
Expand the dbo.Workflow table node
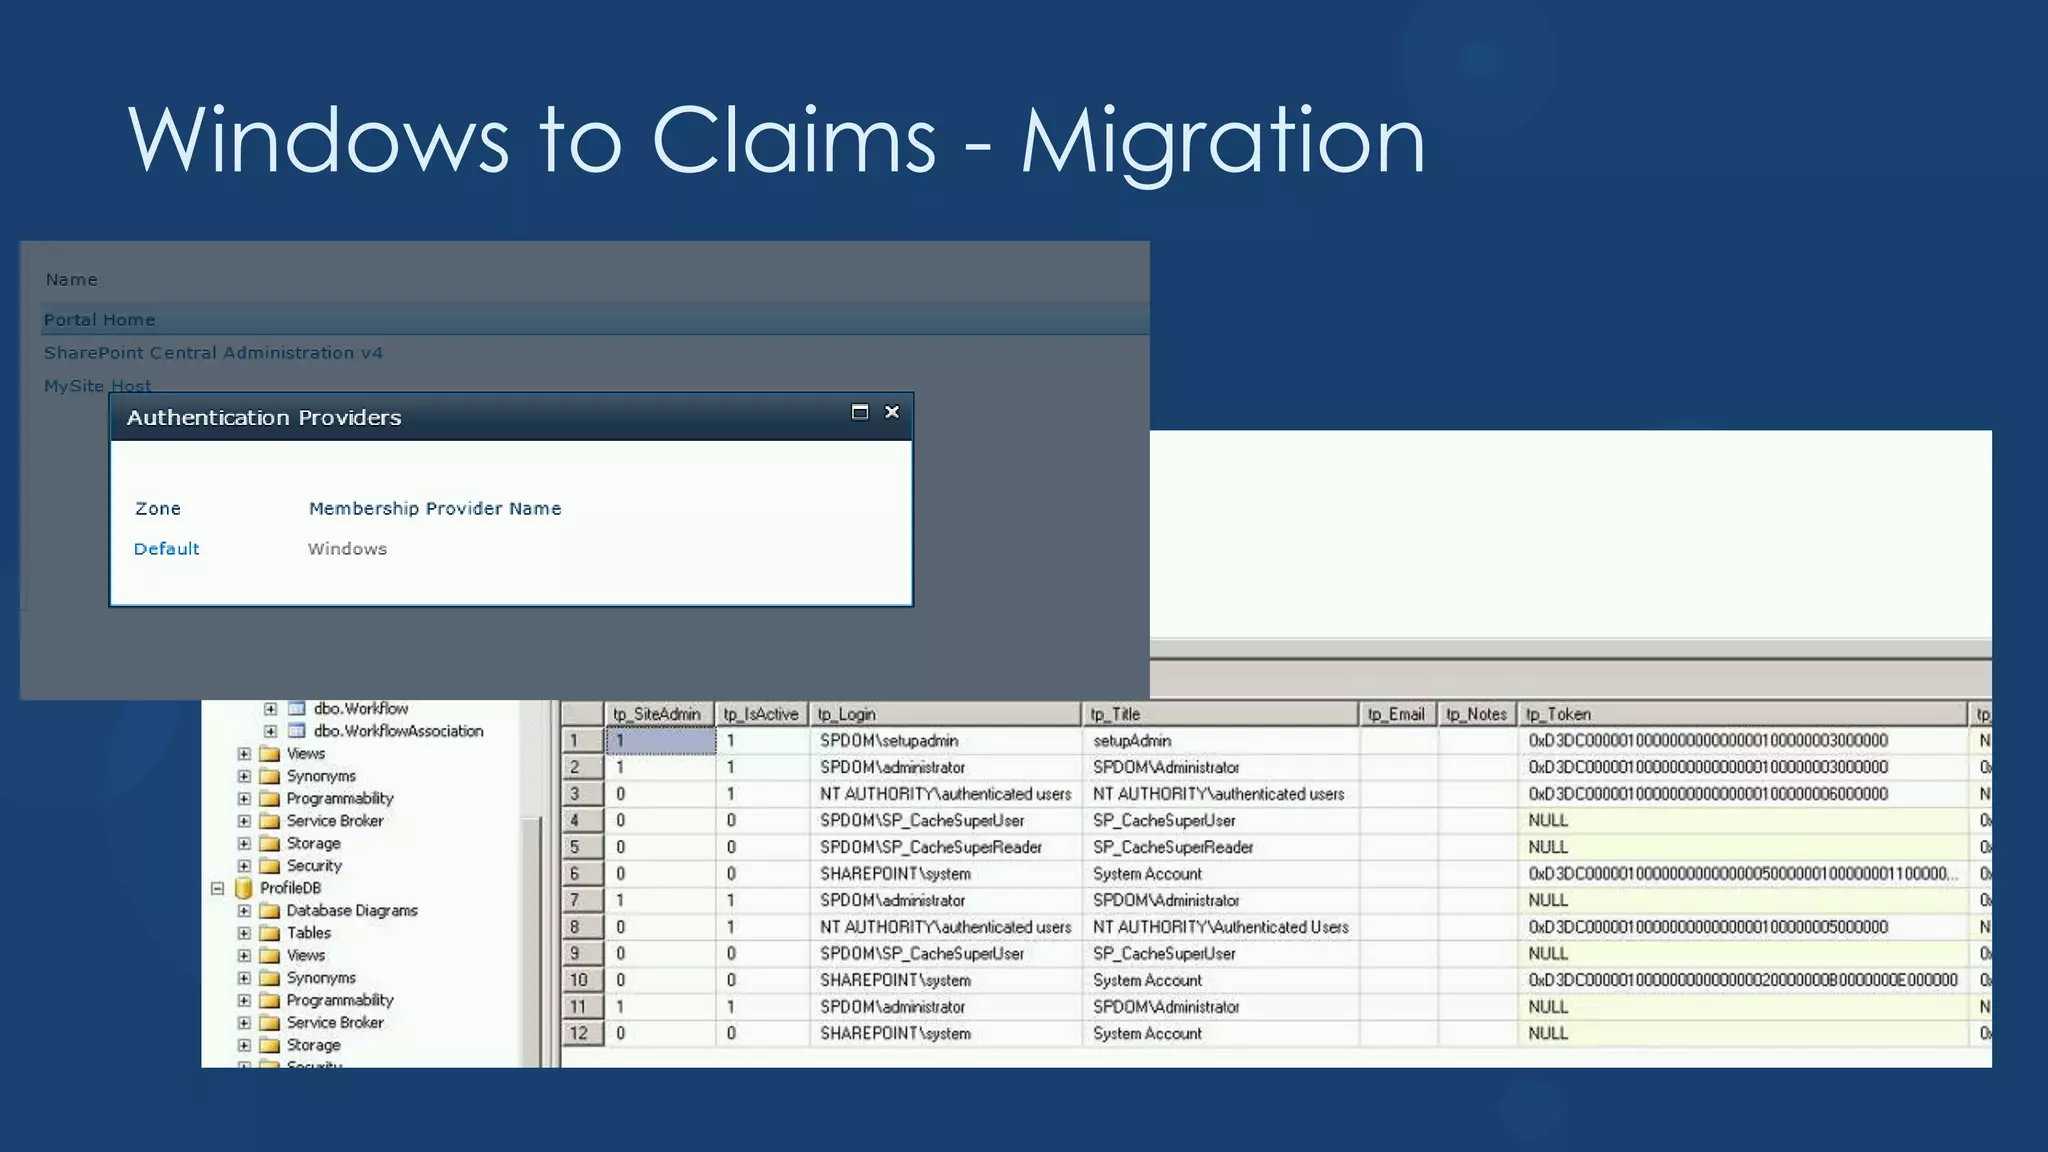[270, 708]
